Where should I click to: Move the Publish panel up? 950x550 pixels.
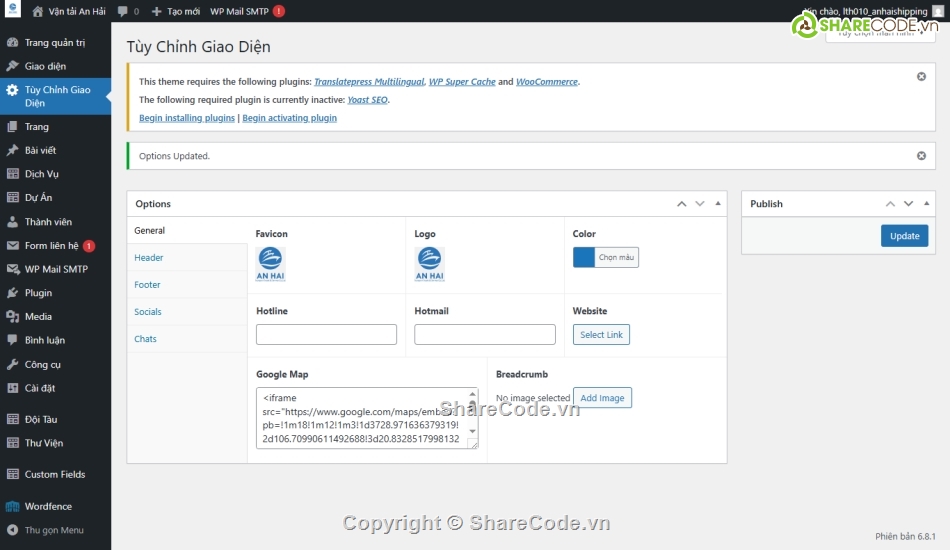[x=890, y=204]
